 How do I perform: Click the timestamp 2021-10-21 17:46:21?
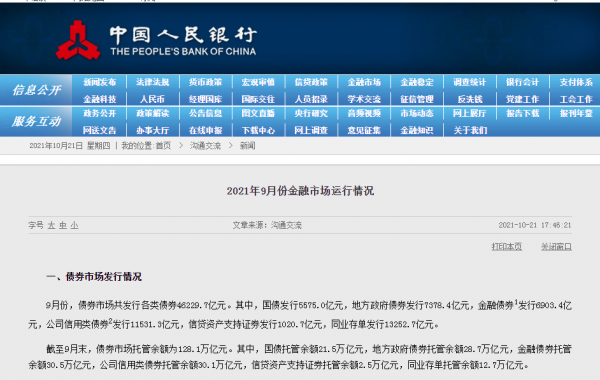(535, 225)
